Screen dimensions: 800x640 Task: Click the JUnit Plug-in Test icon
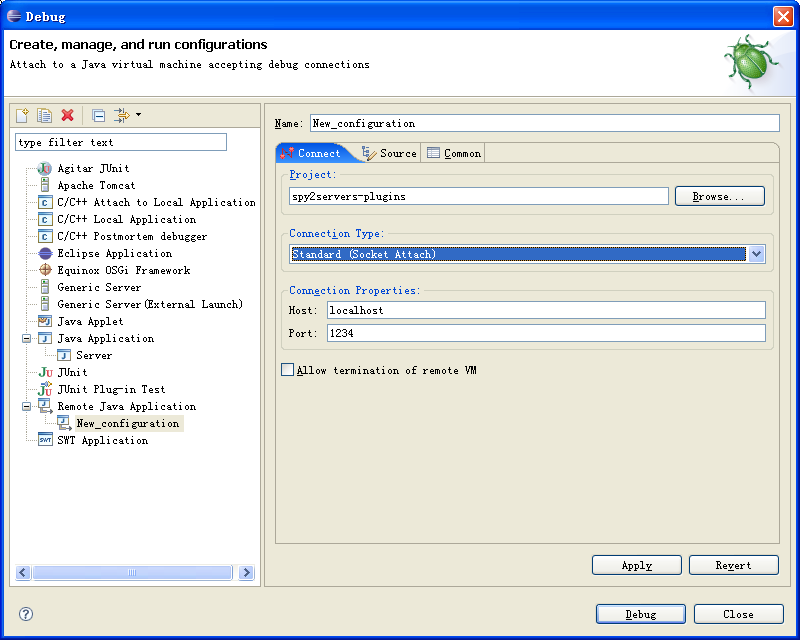pyautogui.click(x=45, y=389)
